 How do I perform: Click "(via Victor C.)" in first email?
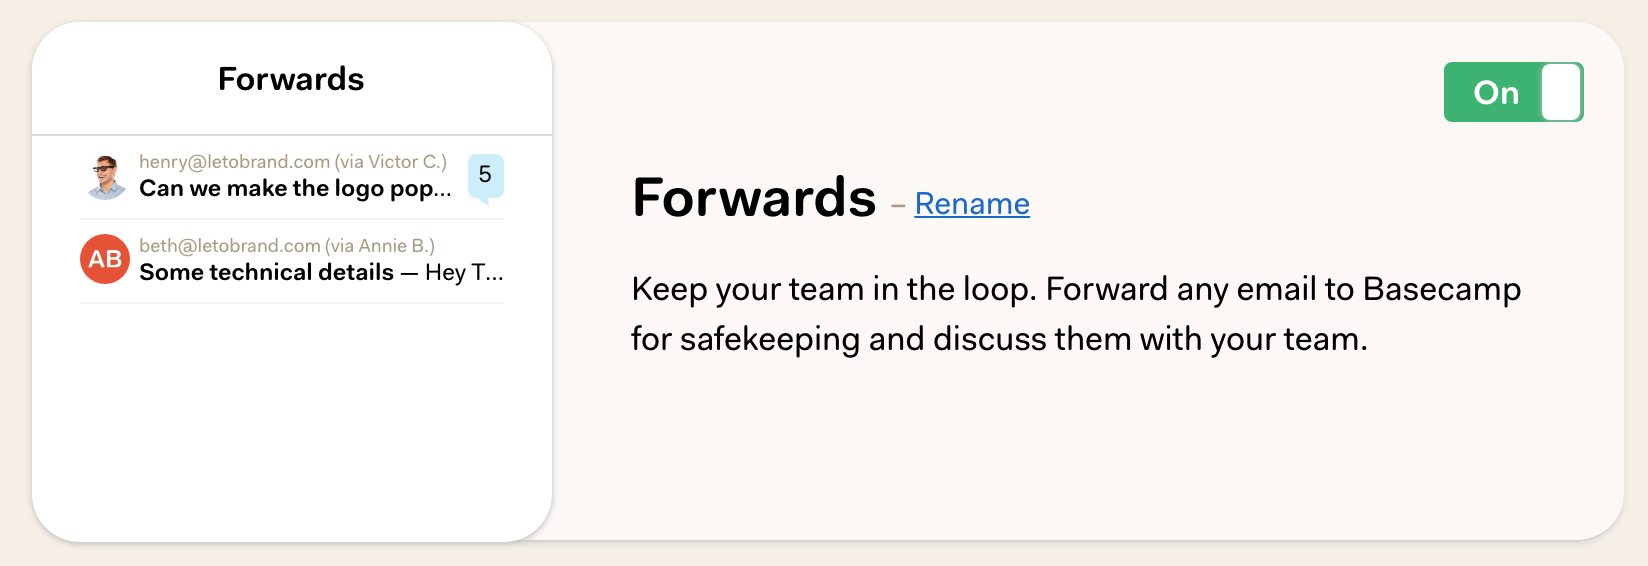click(390, 162)
